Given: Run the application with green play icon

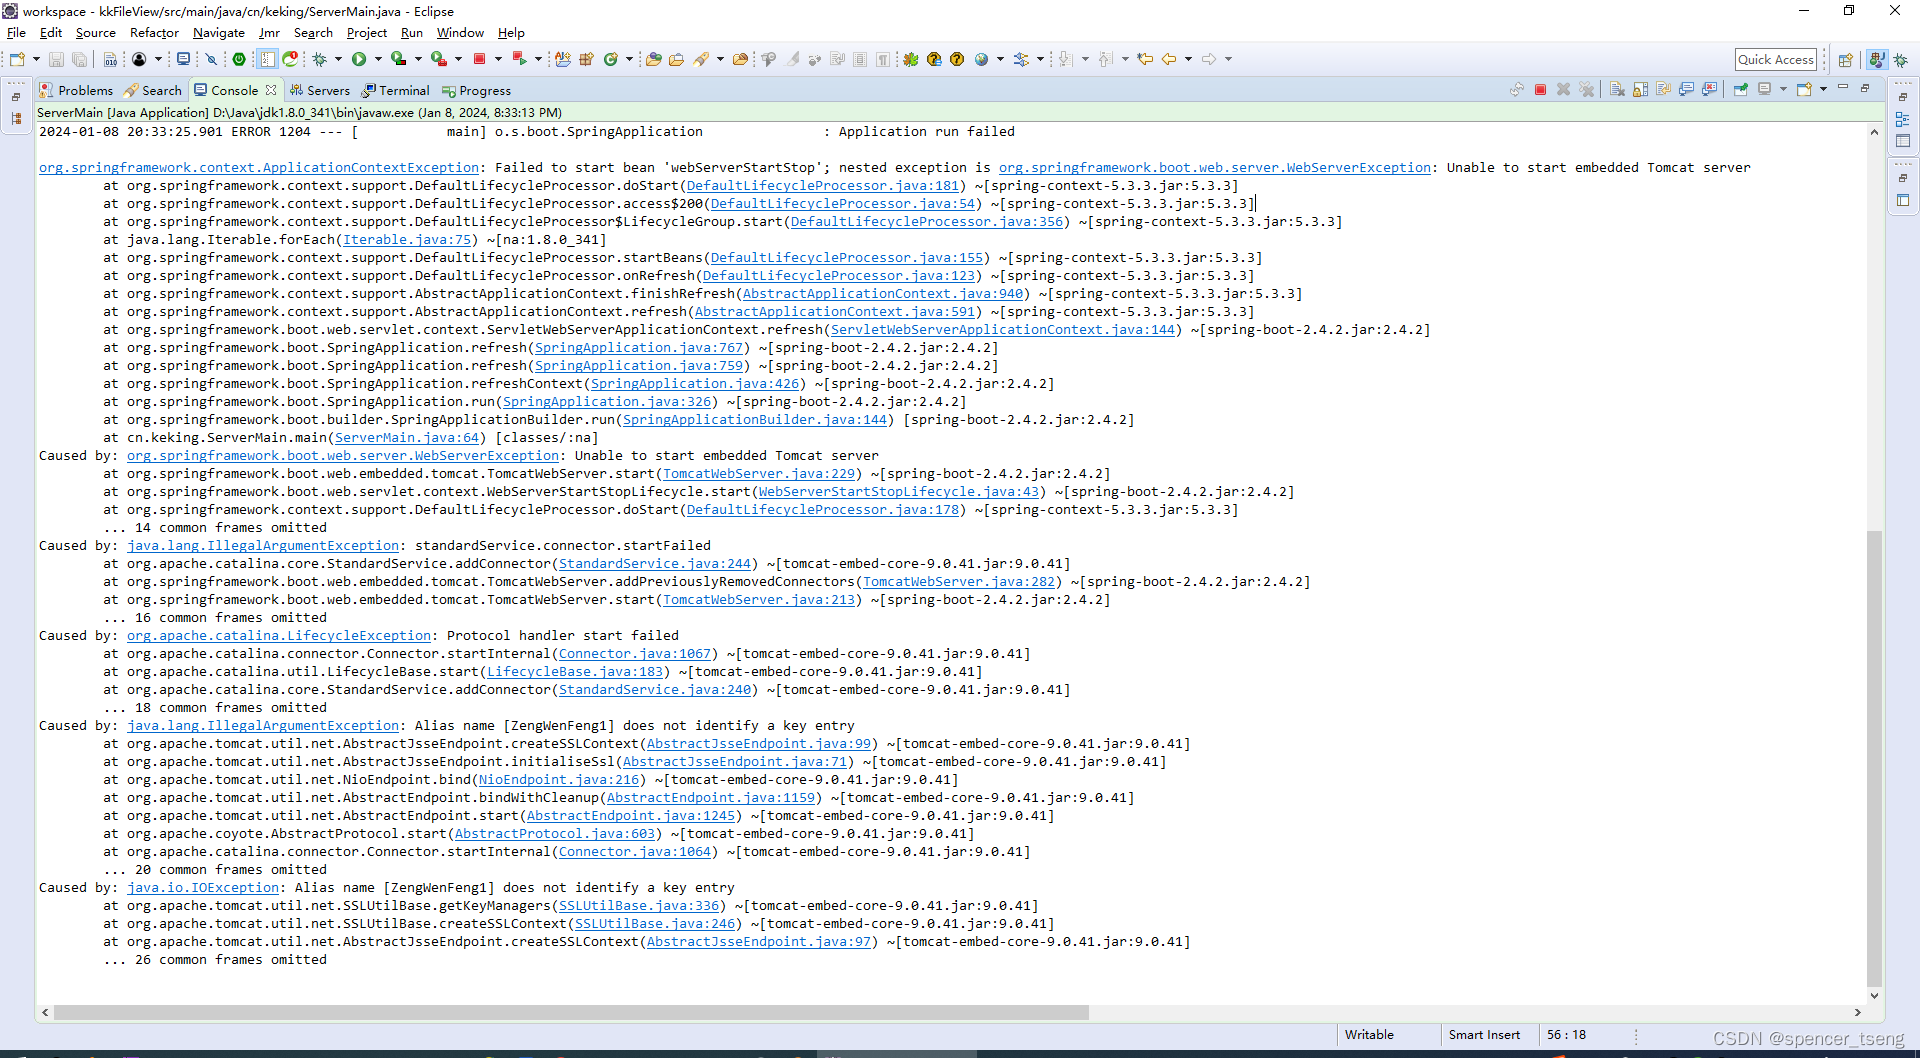Looking at the screenshot, I should pos(359,59).
